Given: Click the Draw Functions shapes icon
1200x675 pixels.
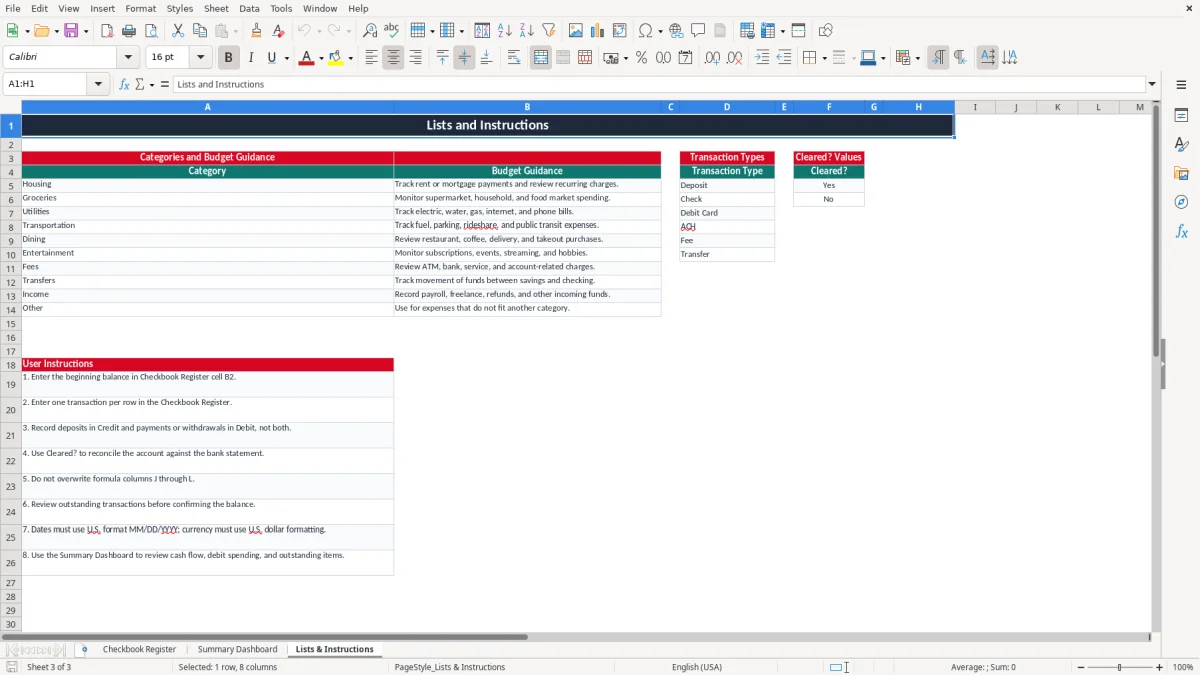Looking at the screenshot, I should [825, 31].
